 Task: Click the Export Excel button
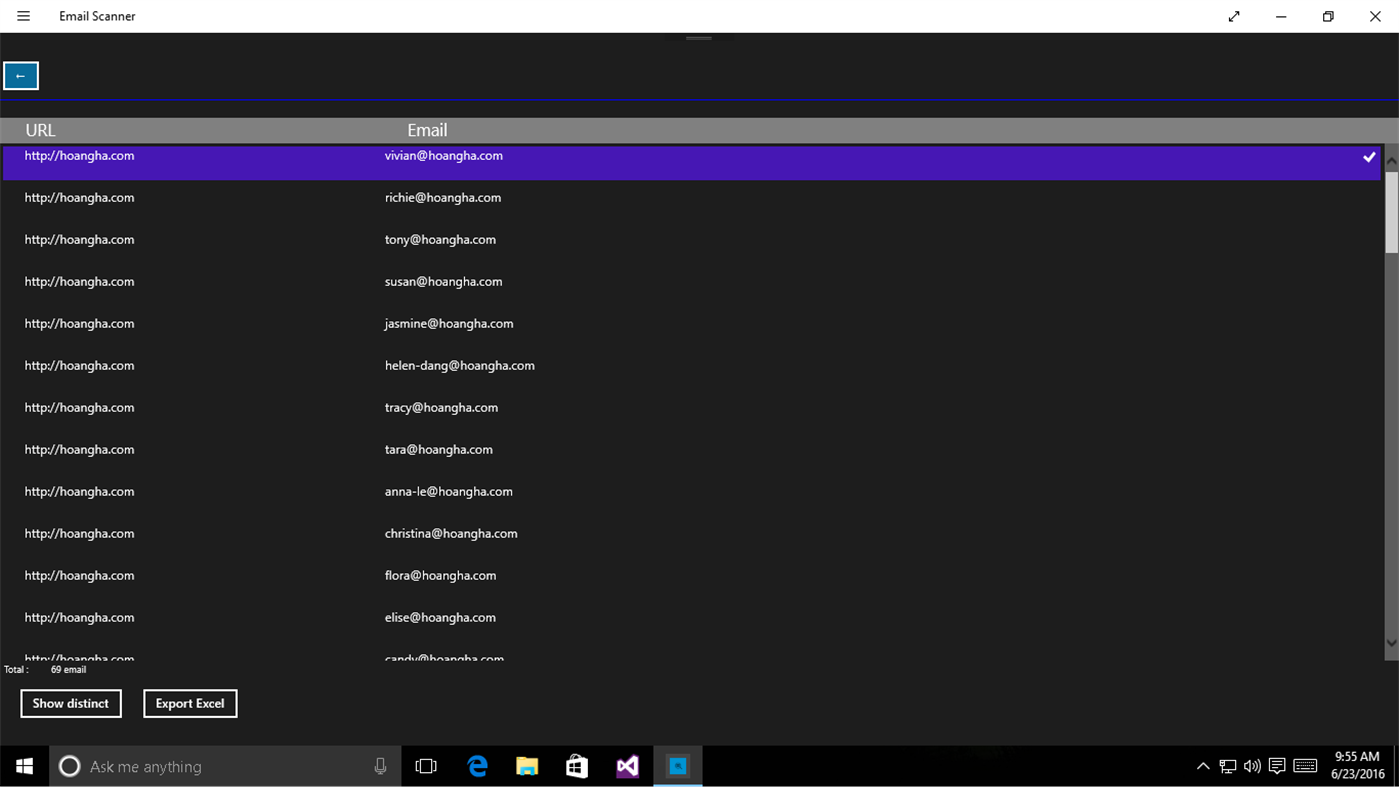point(190,703)
